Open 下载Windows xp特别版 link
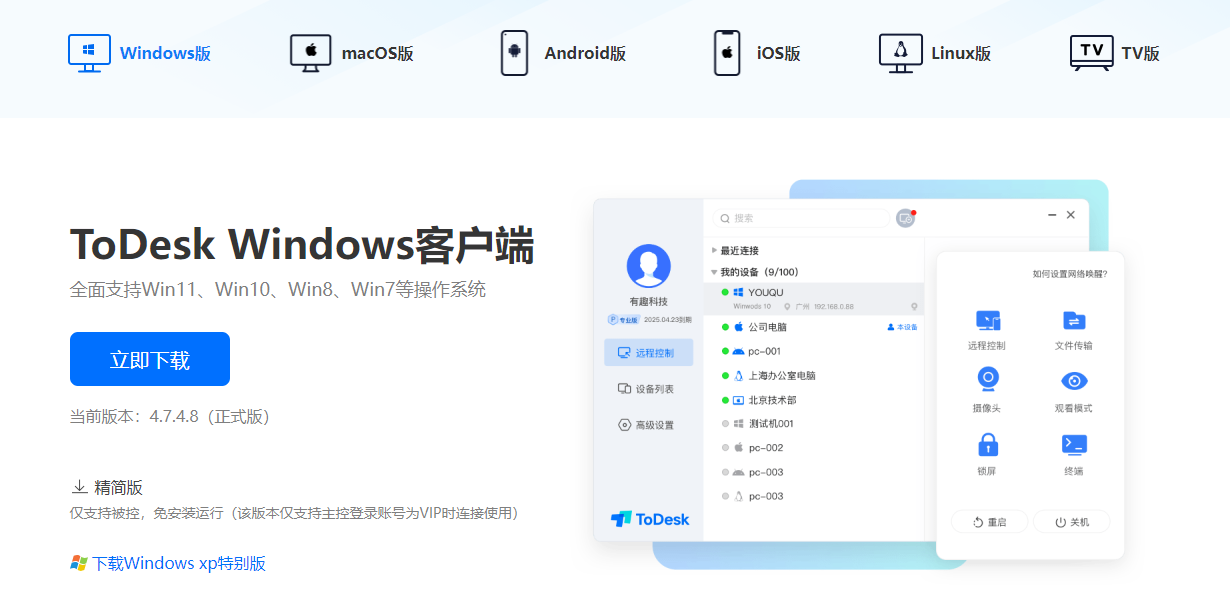 click(x=180, y=563)
